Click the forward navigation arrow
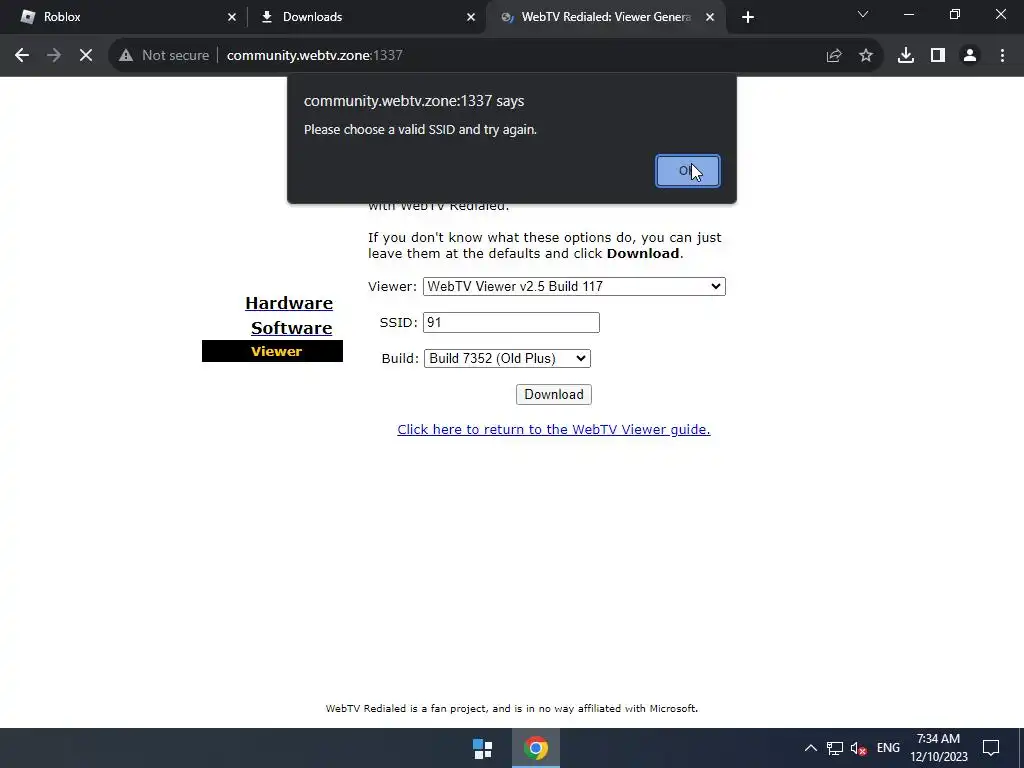 [x=54, y=56]
